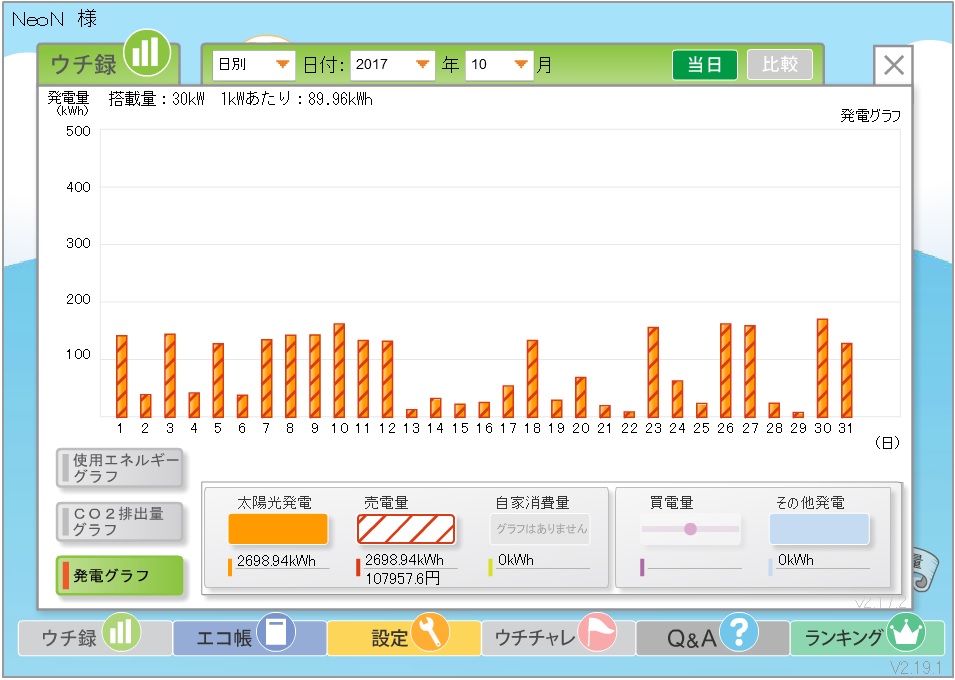Viewport: 955px width, 680px height.
Task: Click the 26 label on the day axis
Action: pos(725,428)
